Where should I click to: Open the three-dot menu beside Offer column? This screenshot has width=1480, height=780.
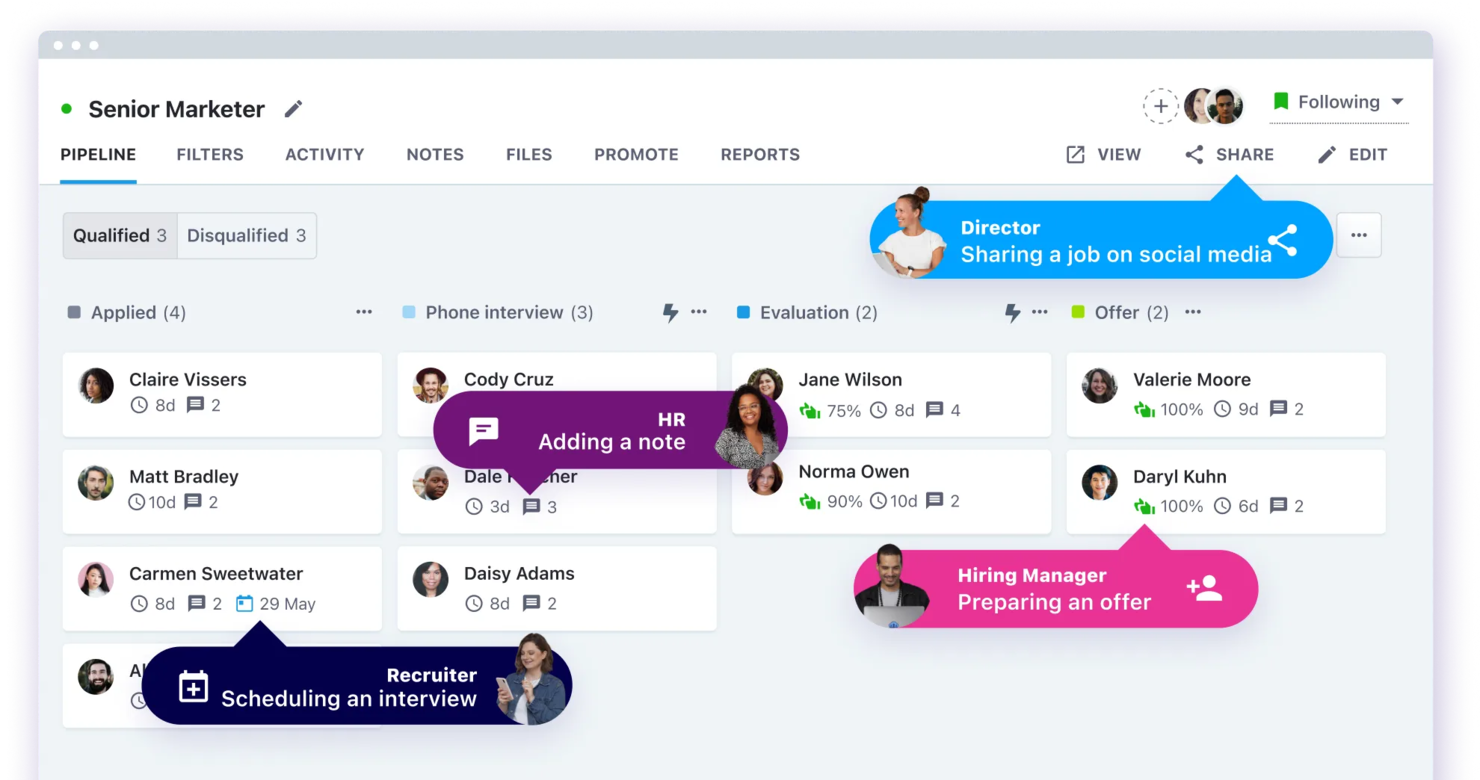(1192, 312)
